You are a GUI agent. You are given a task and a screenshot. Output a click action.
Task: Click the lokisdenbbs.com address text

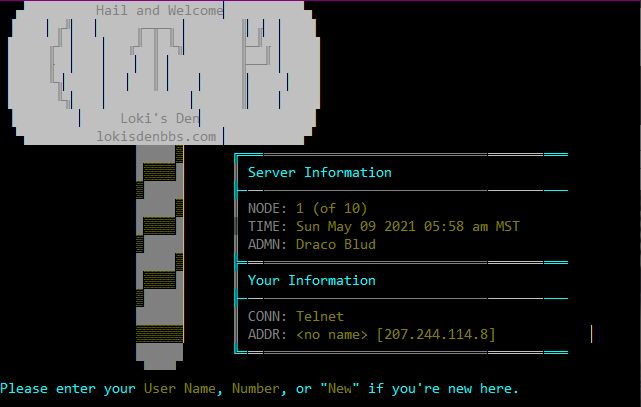(156, 136)
